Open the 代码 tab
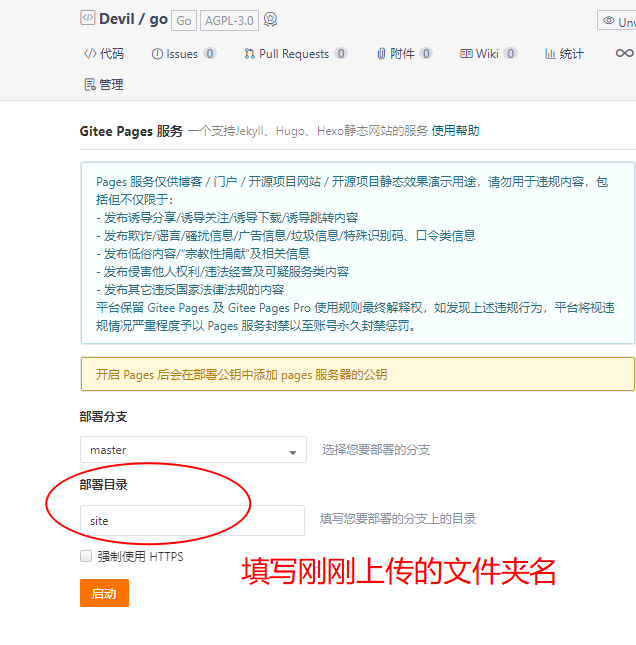This screenshot has width=636, height=645. tap(104, 53)
